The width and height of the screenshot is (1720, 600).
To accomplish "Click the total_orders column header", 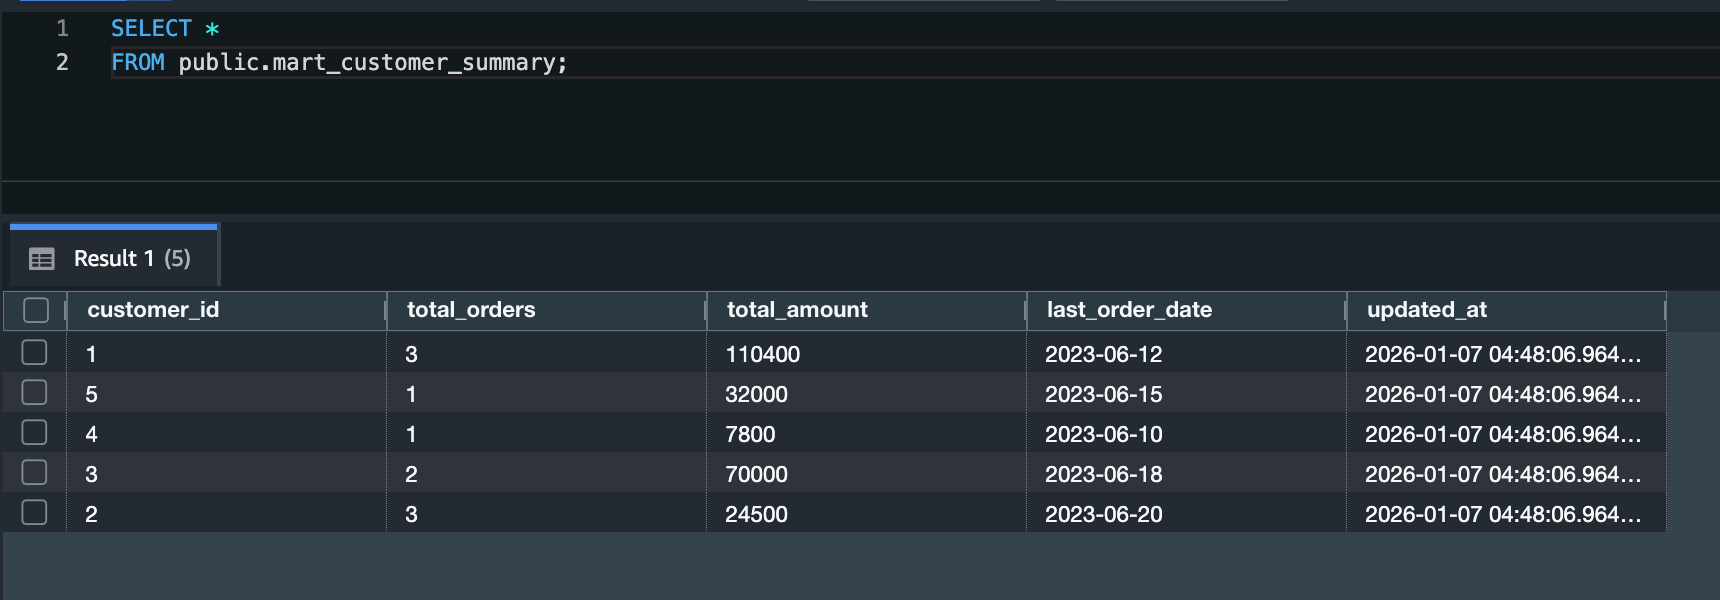I will pyautogui.click(x=471, y=310).
